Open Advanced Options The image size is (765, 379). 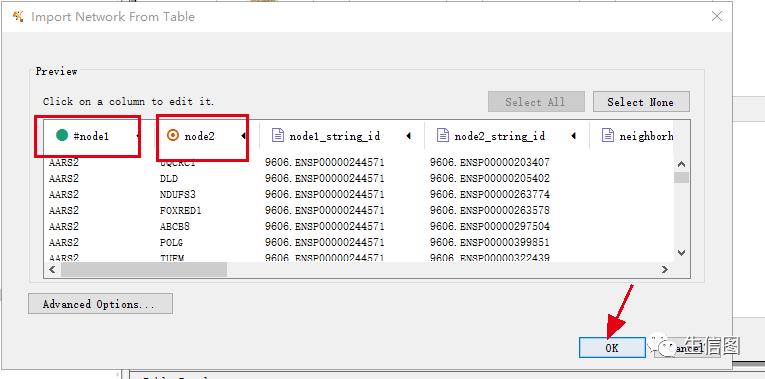coord(100,304)
